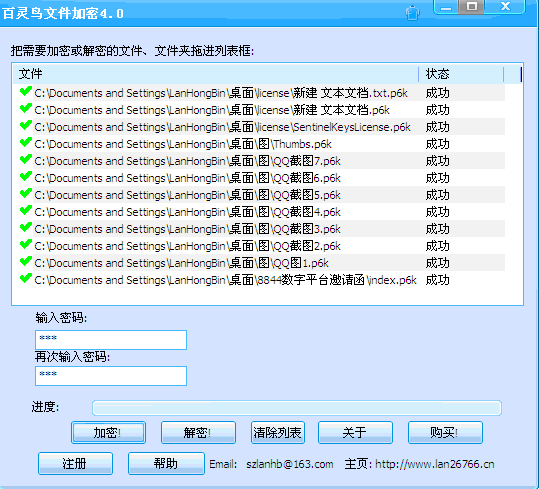Click the 进度 progress bar
Screen dimensions: 539x489
(297, 408)
